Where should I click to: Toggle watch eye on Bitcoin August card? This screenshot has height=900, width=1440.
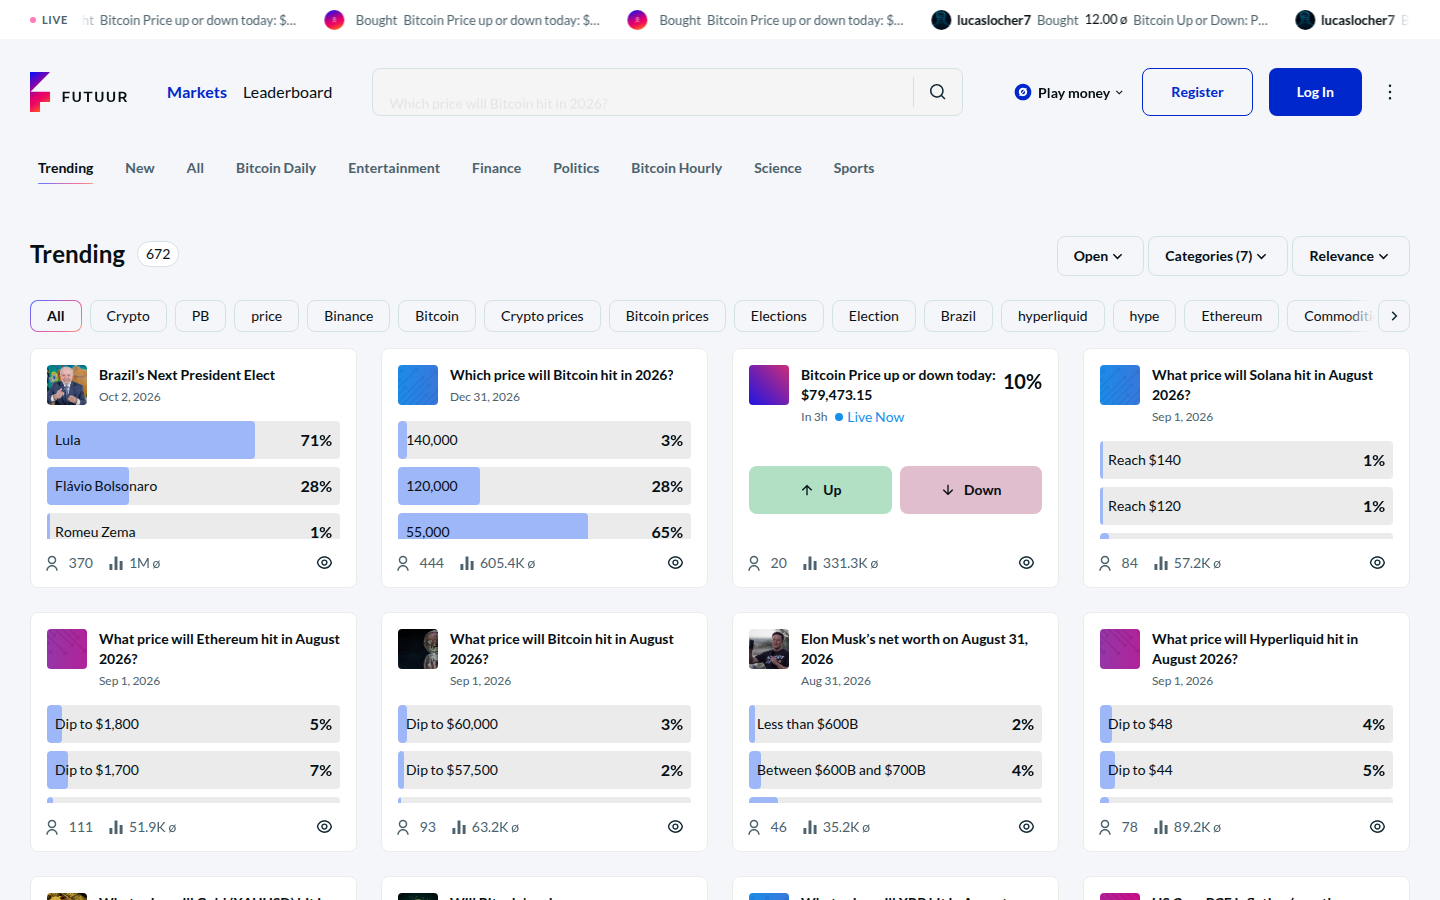(675, 827)
